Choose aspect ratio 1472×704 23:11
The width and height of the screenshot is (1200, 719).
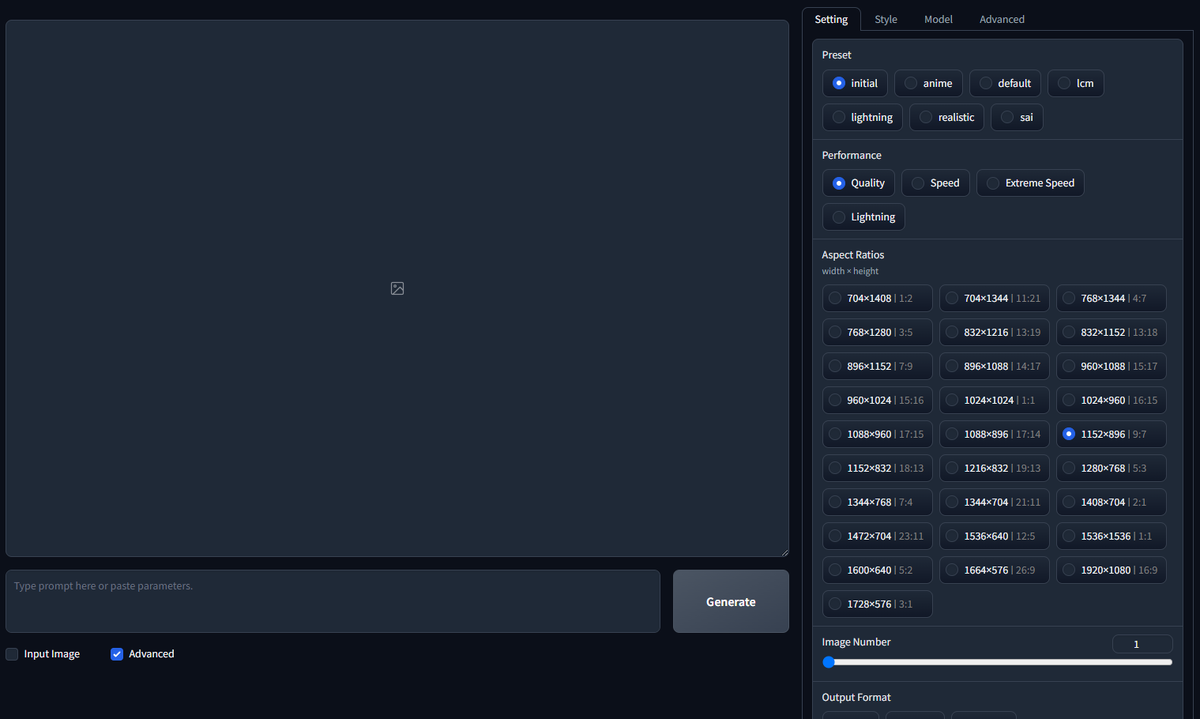(x=877, y=536)
